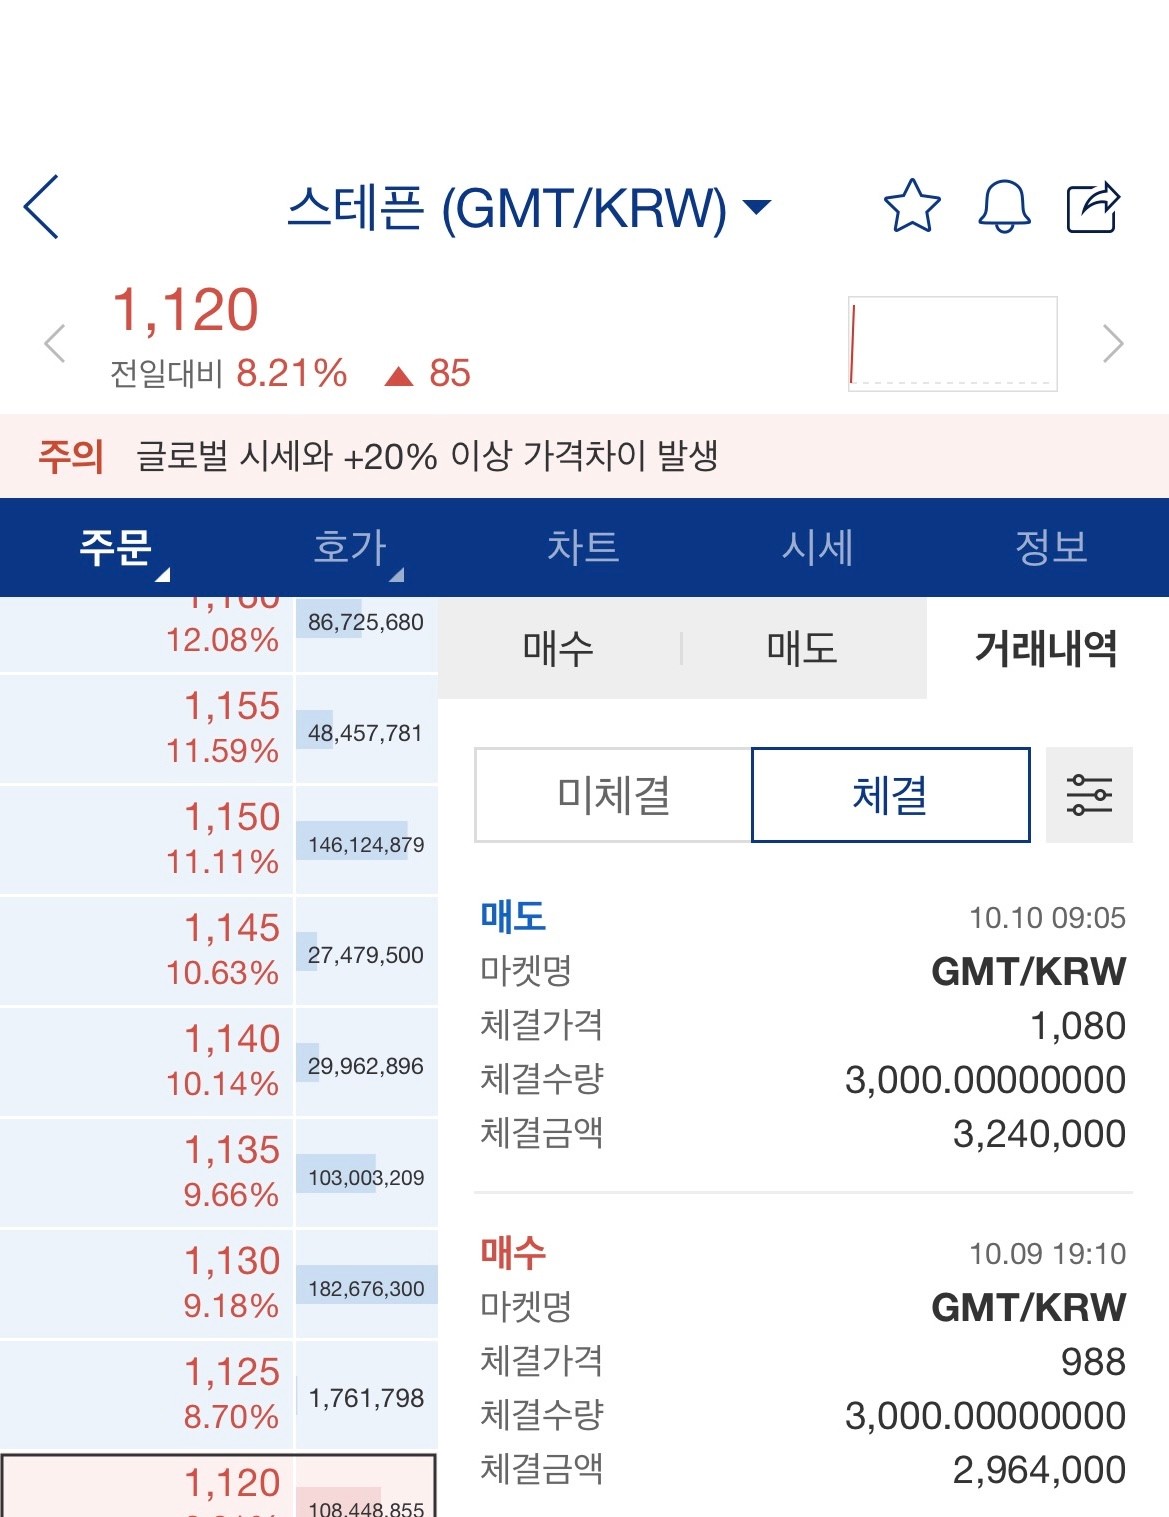Select highlighted current price row 1,120

point(218,1486)
